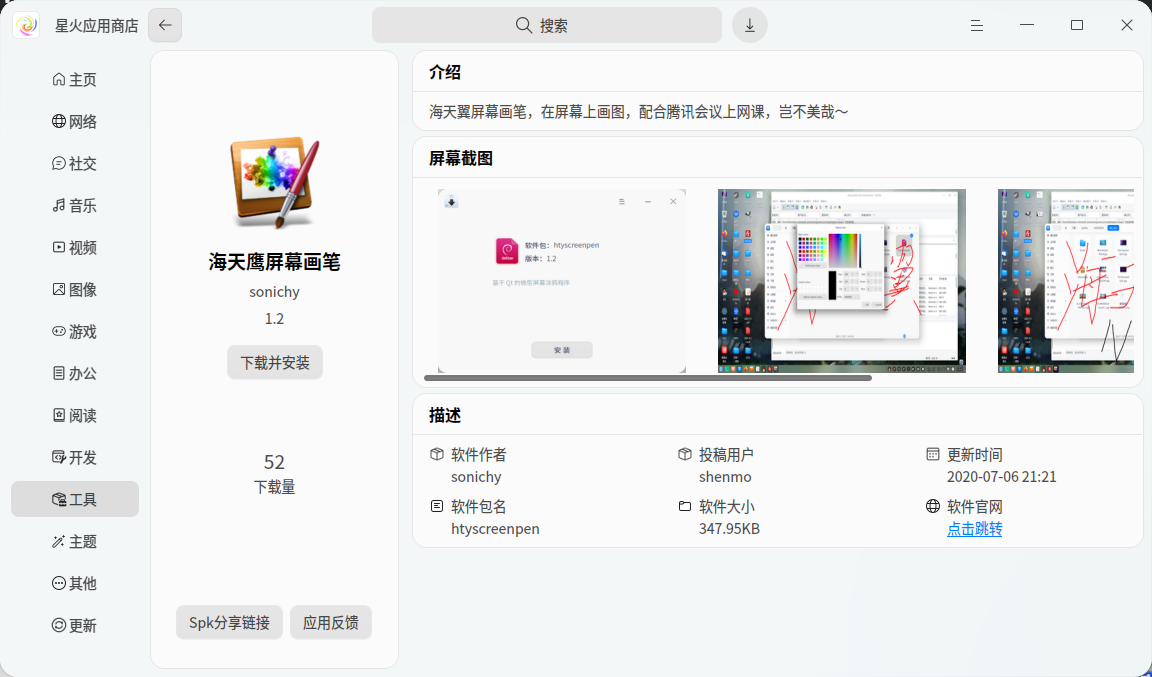This screenshot has height=677, width=1152.
Task: Click the 软件官网 globe icon
Action: 932,506
